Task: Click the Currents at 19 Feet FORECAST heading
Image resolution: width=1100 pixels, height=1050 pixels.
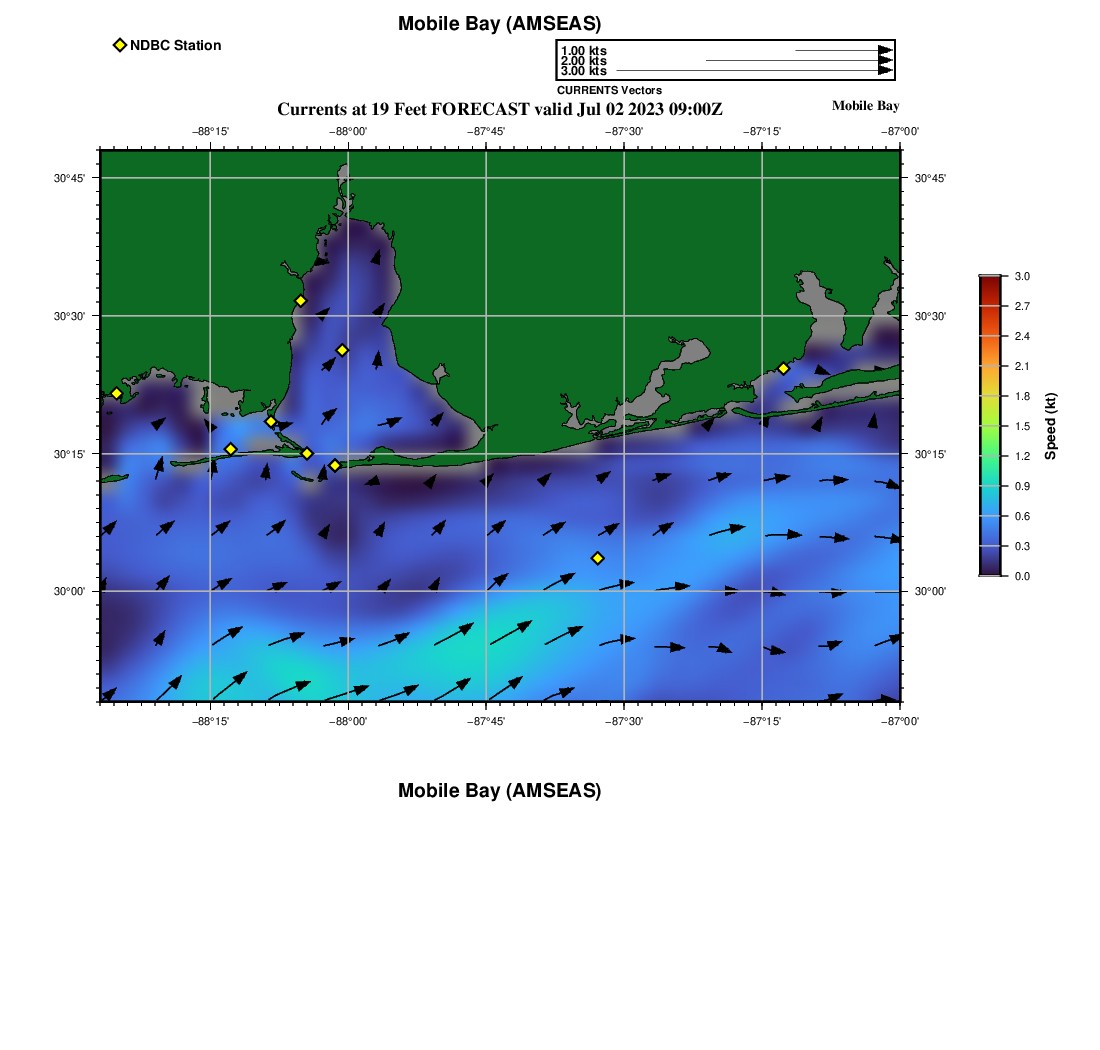Action: 499,109
